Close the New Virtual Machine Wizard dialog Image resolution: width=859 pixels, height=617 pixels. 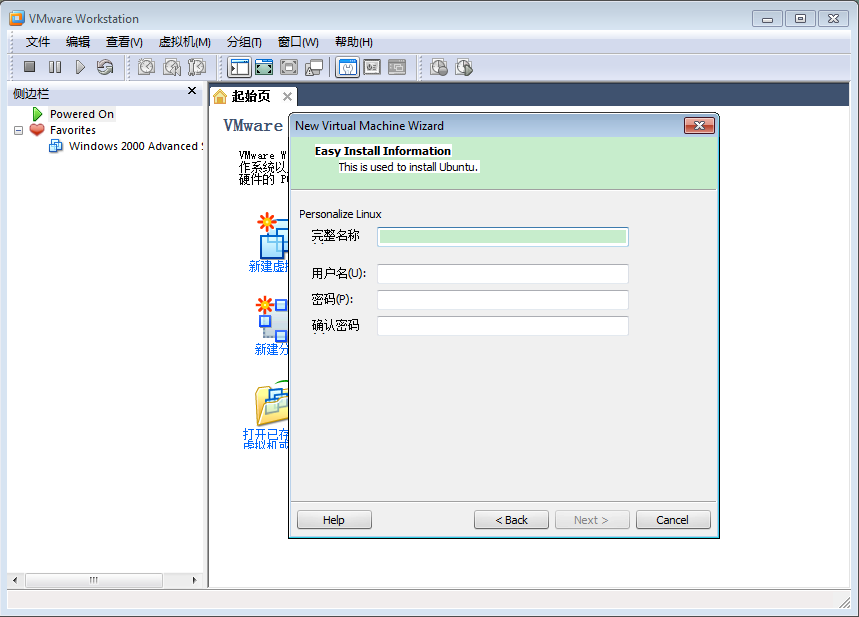[x=699, y=125]
